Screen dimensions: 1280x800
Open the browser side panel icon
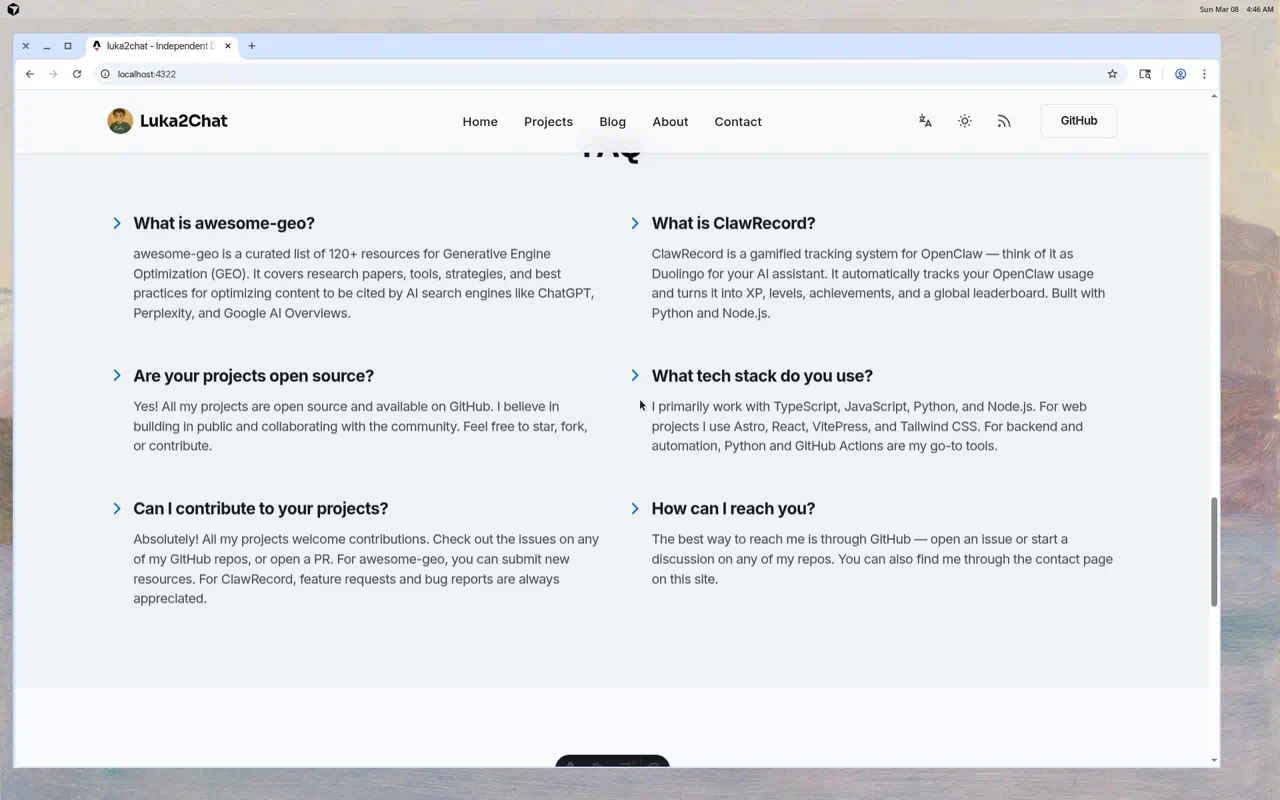(x=1145, y=74)
